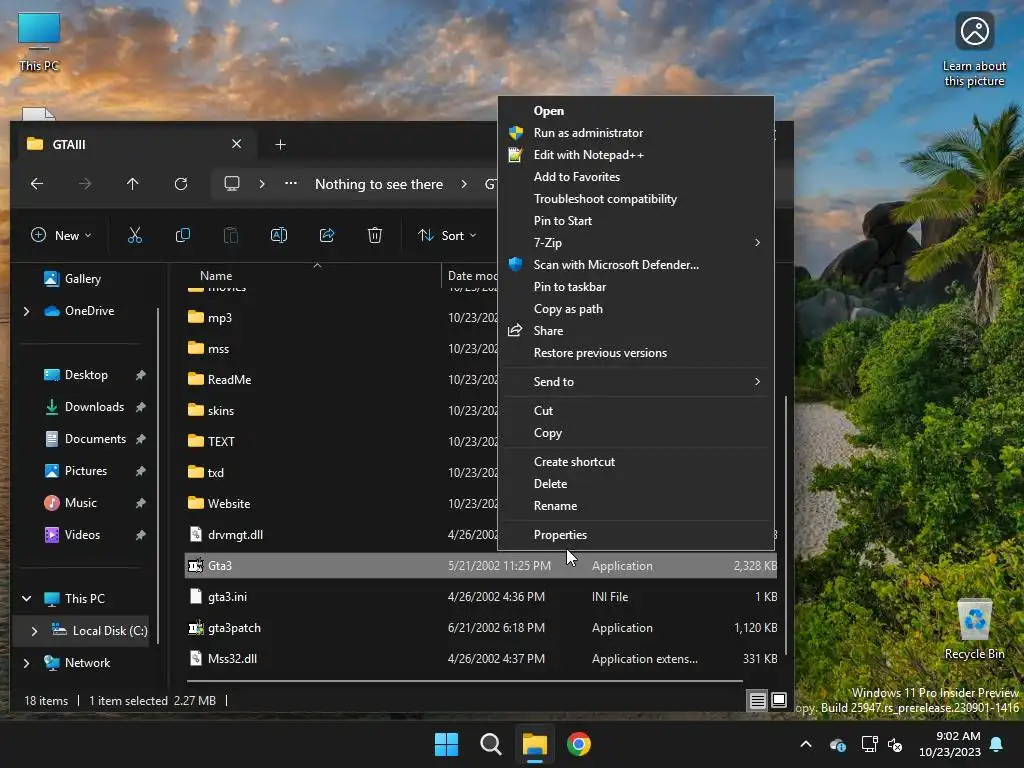Viewport: 1024px width, 768px height.
Task: Select the skins folder
Action: tap(220, 411)
